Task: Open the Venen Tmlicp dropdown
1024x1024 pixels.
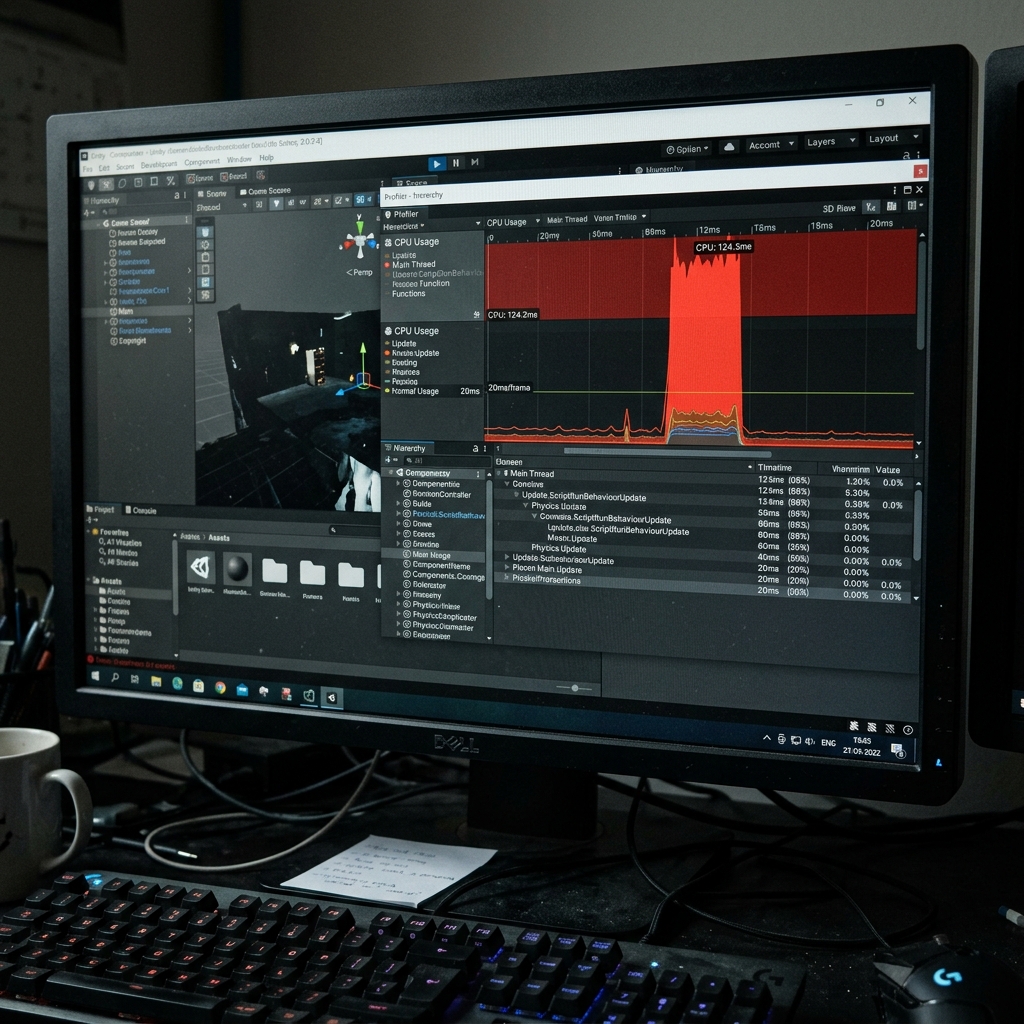Action: pos(620,217)
